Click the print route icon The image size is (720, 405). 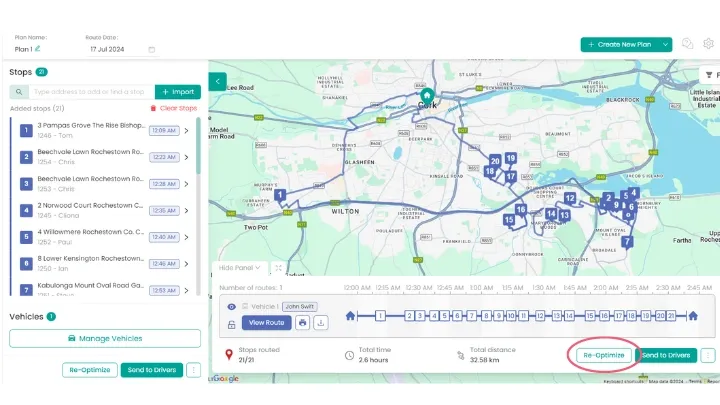pos(303,323)
